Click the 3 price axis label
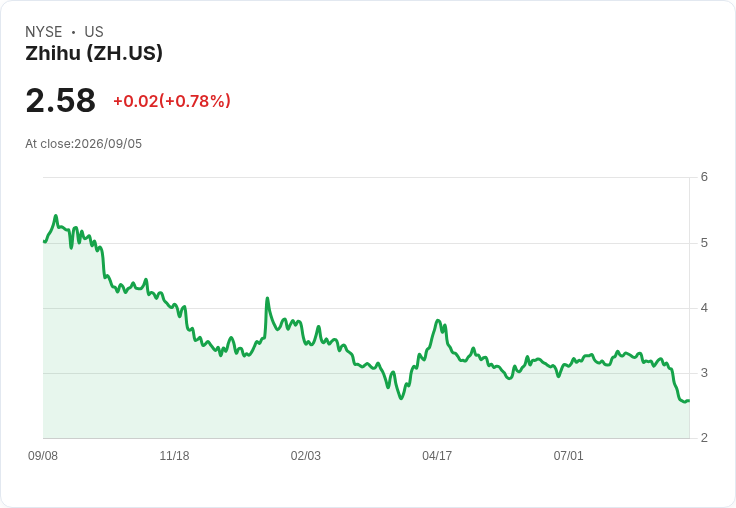Viewport: 736px width, 508px height. [704, 373]
